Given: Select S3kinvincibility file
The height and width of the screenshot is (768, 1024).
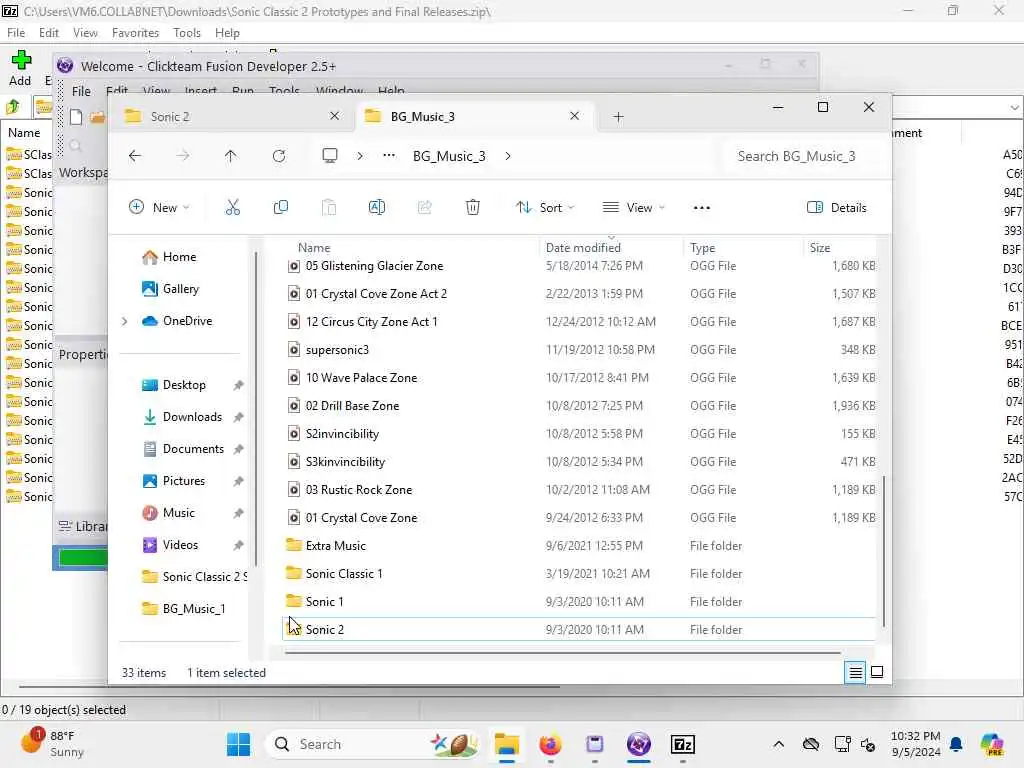Looking at the screenshot, I should click(x=580, y=462).
